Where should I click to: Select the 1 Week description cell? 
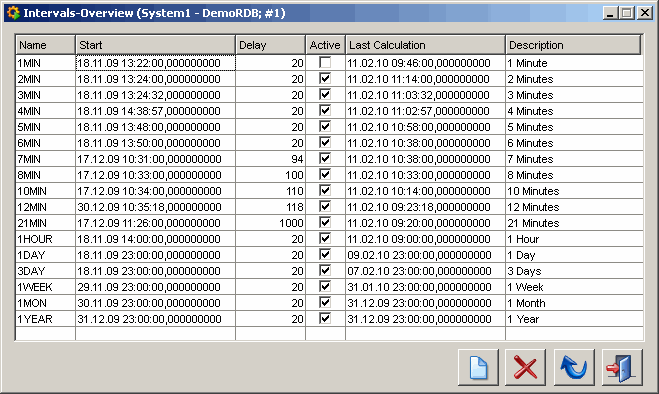pyautogui.click(x=574, y=287)
